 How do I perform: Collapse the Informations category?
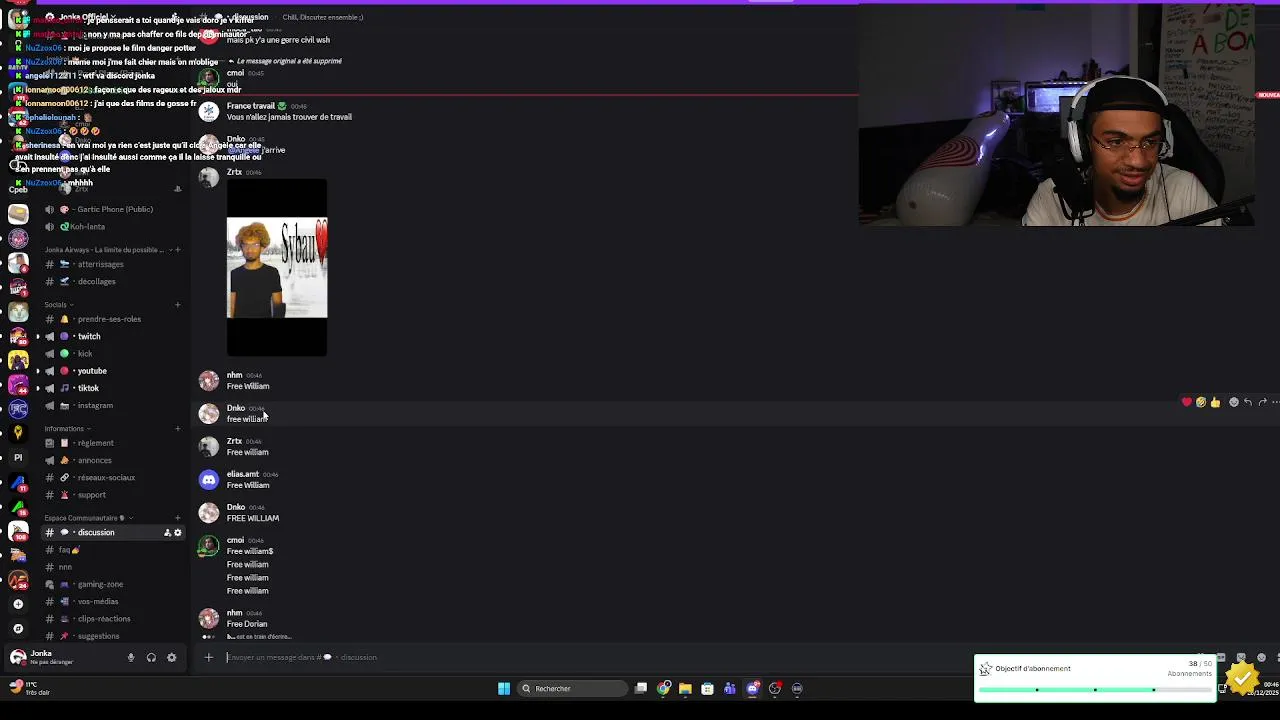pos(68,429)
